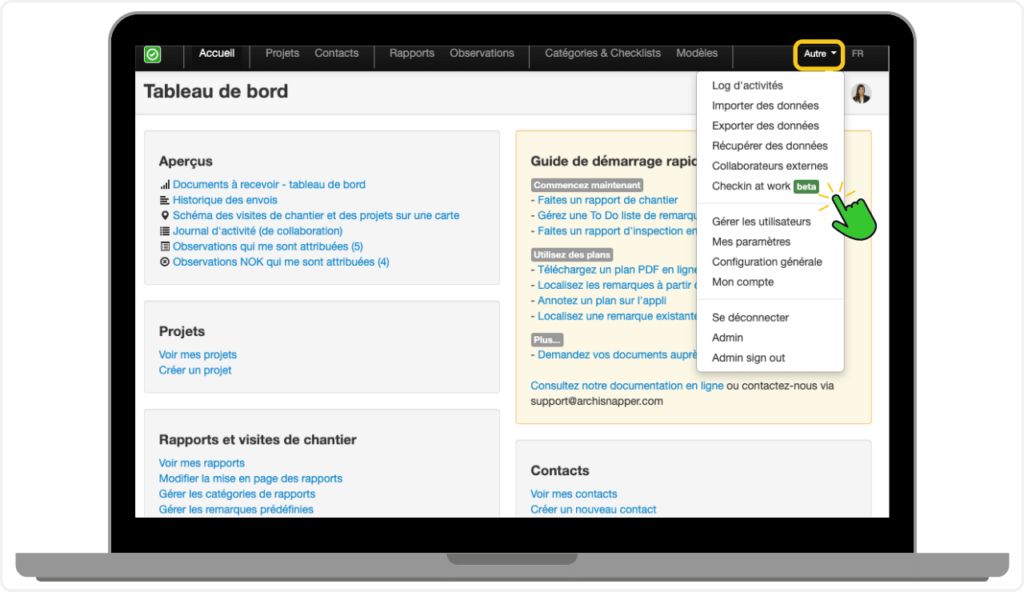This screenshot has height=592, width=1024.
Task: Select Importer des données
Action: pyautogui.click(x=765, y=106)
